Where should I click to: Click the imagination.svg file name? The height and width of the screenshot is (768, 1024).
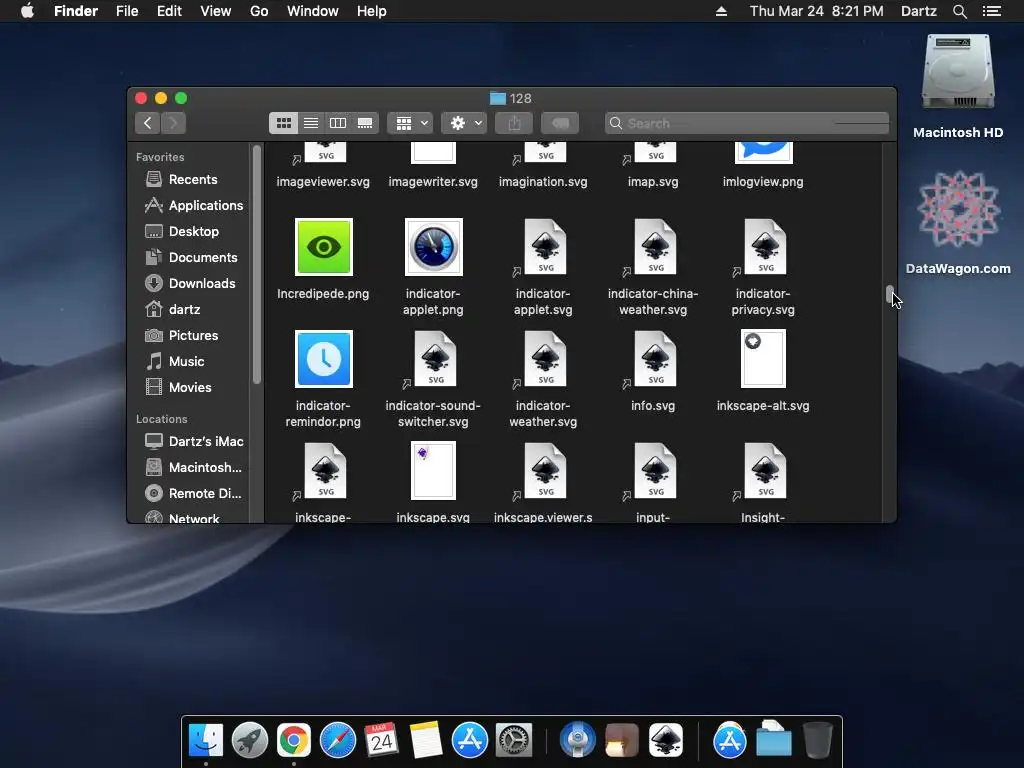point(543,182)
